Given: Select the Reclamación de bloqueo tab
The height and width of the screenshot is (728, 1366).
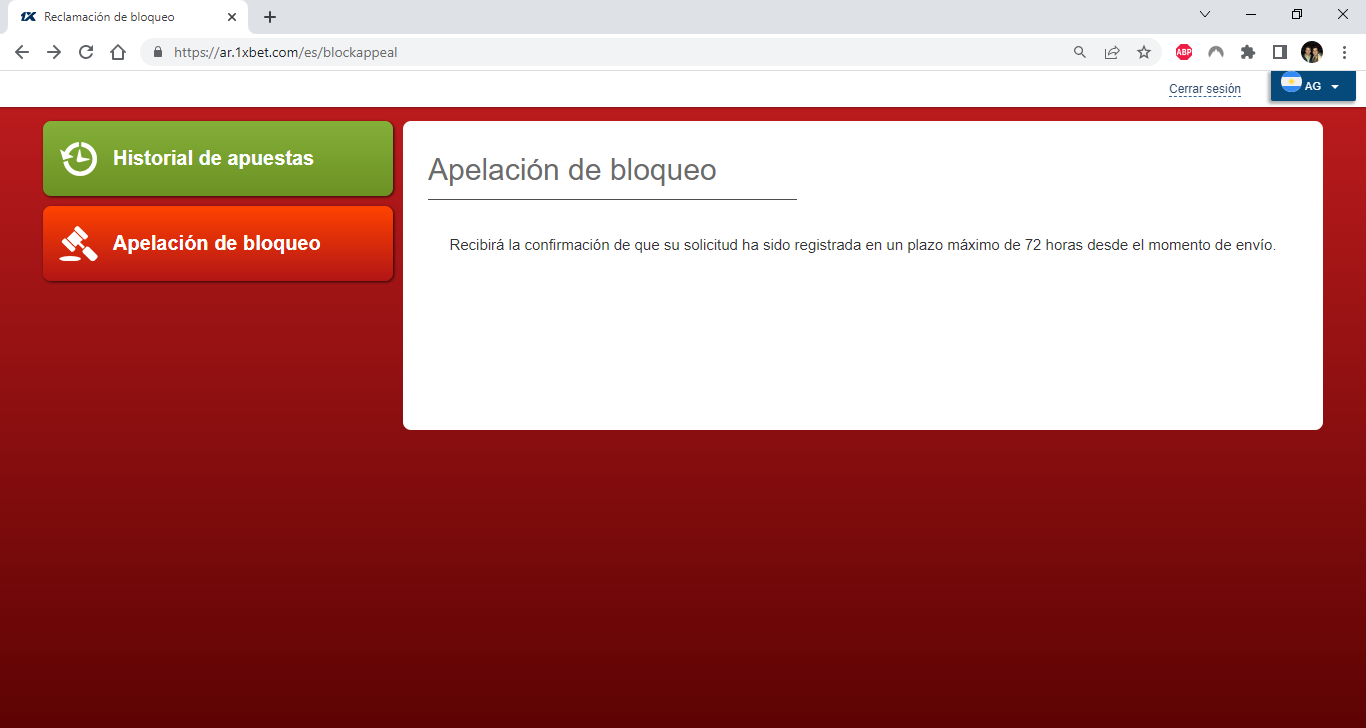Looking at the screenshot, I should point(127,17).
